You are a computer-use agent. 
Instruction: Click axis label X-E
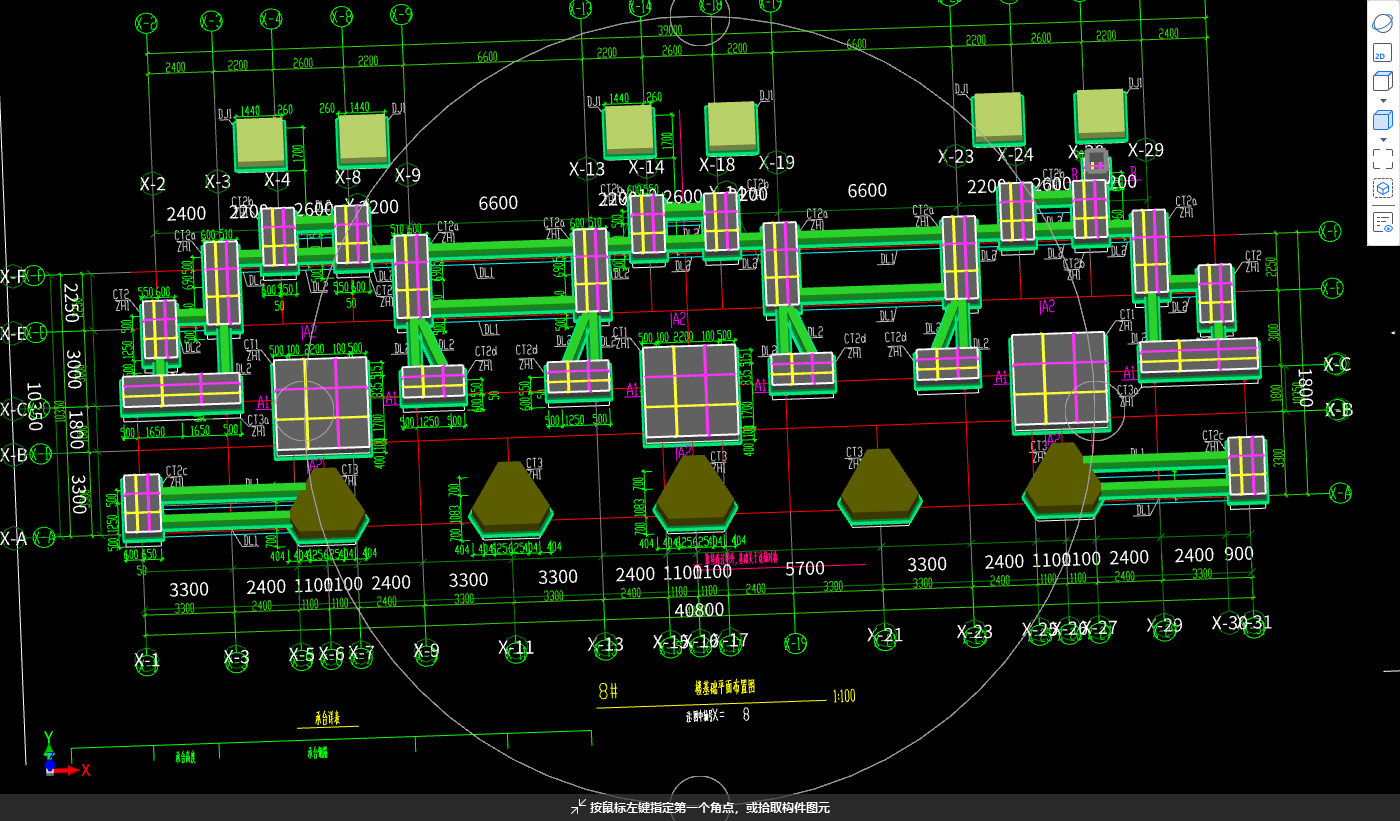[x=13, y=333]
